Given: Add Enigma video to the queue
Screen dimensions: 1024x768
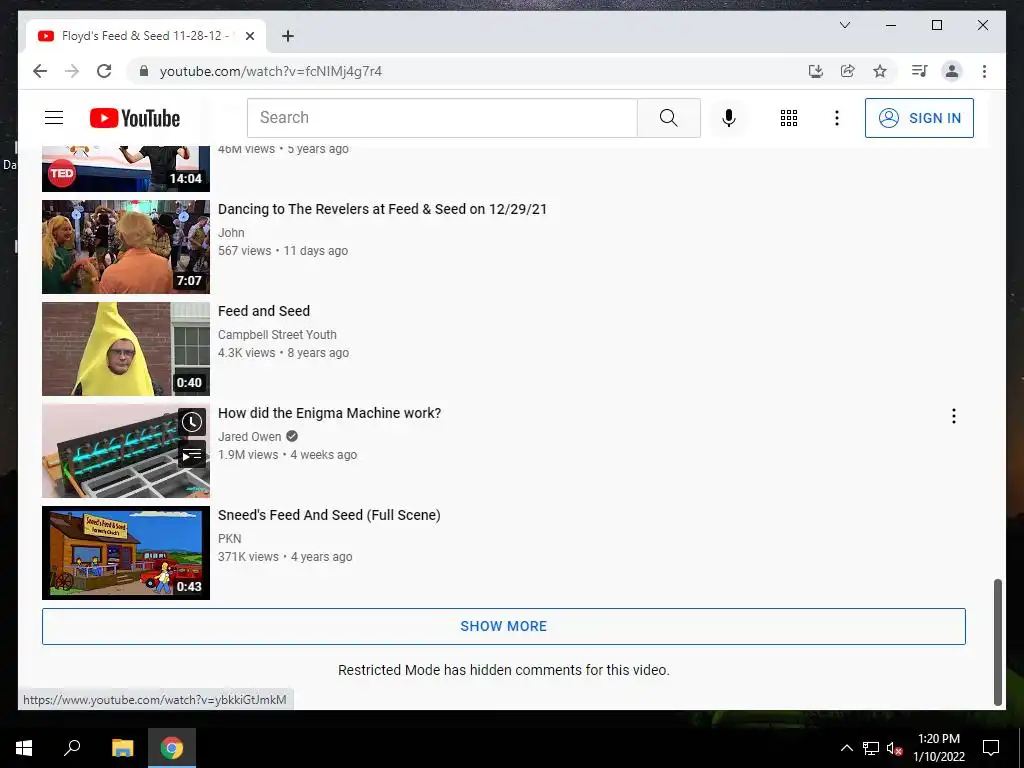Looking at the screenshot, I should point(192,455).
